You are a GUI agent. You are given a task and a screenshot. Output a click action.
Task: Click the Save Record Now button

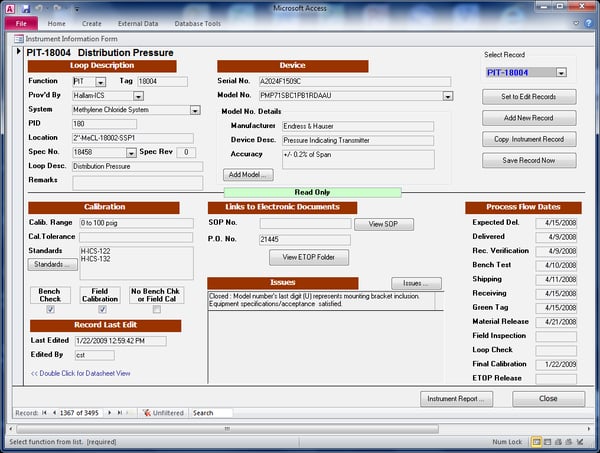[x=529, y=160]
